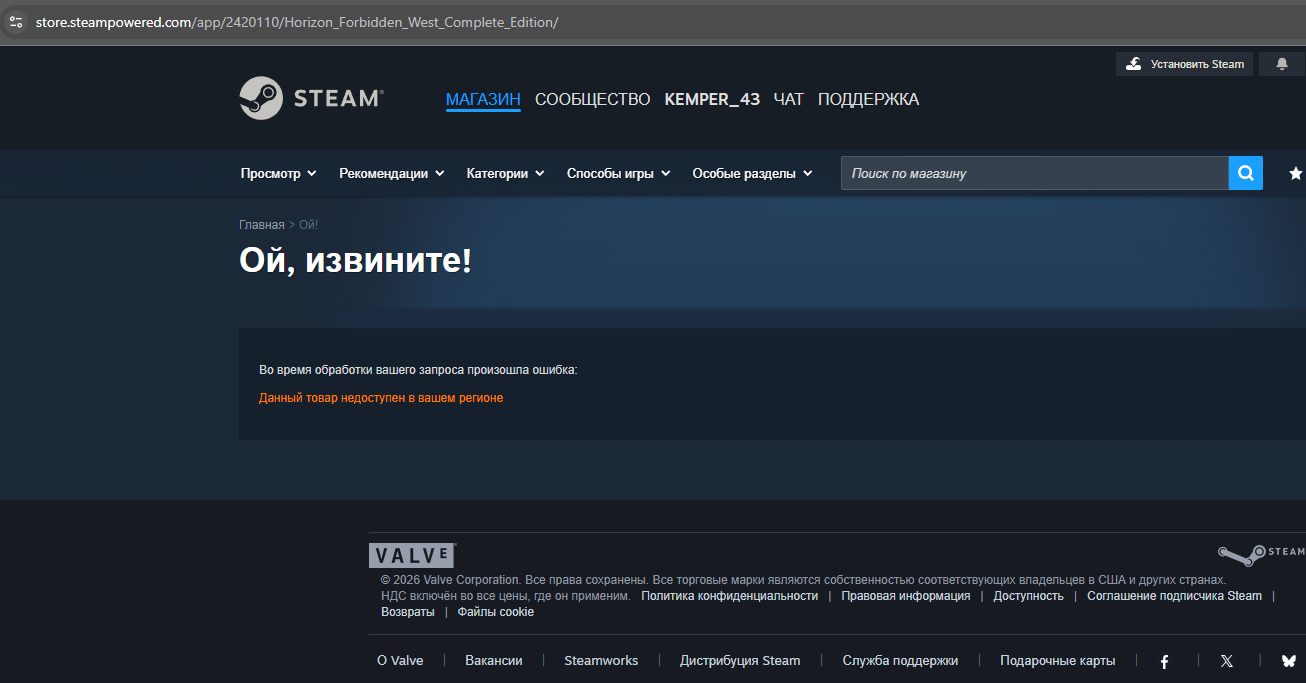1306x683 pixels.
Task: Open Доступность footer link
Action: pos(1028,596)
